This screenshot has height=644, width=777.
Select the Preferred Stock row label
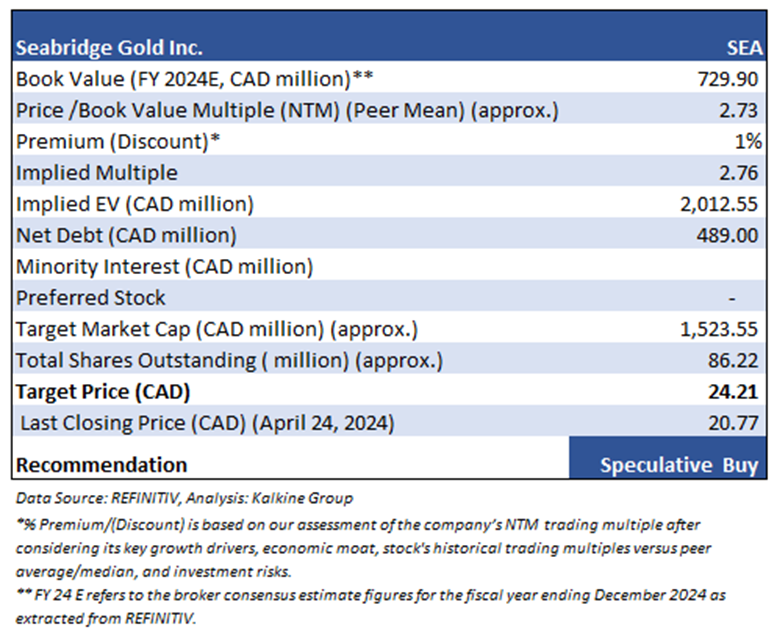pos(91,297)
